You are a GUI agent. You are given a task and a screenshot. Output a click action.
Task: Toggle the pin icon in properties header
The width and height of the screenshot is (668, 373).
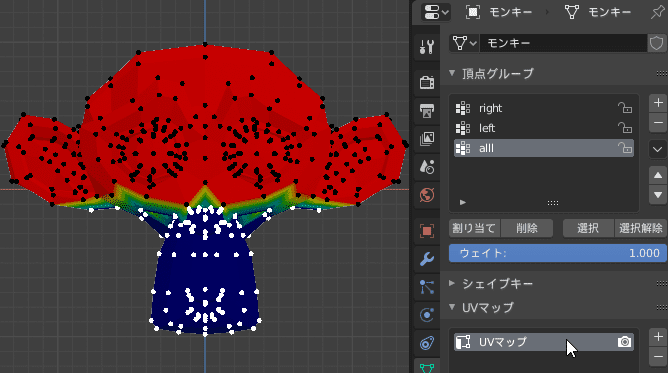click(x=657, y=12)
